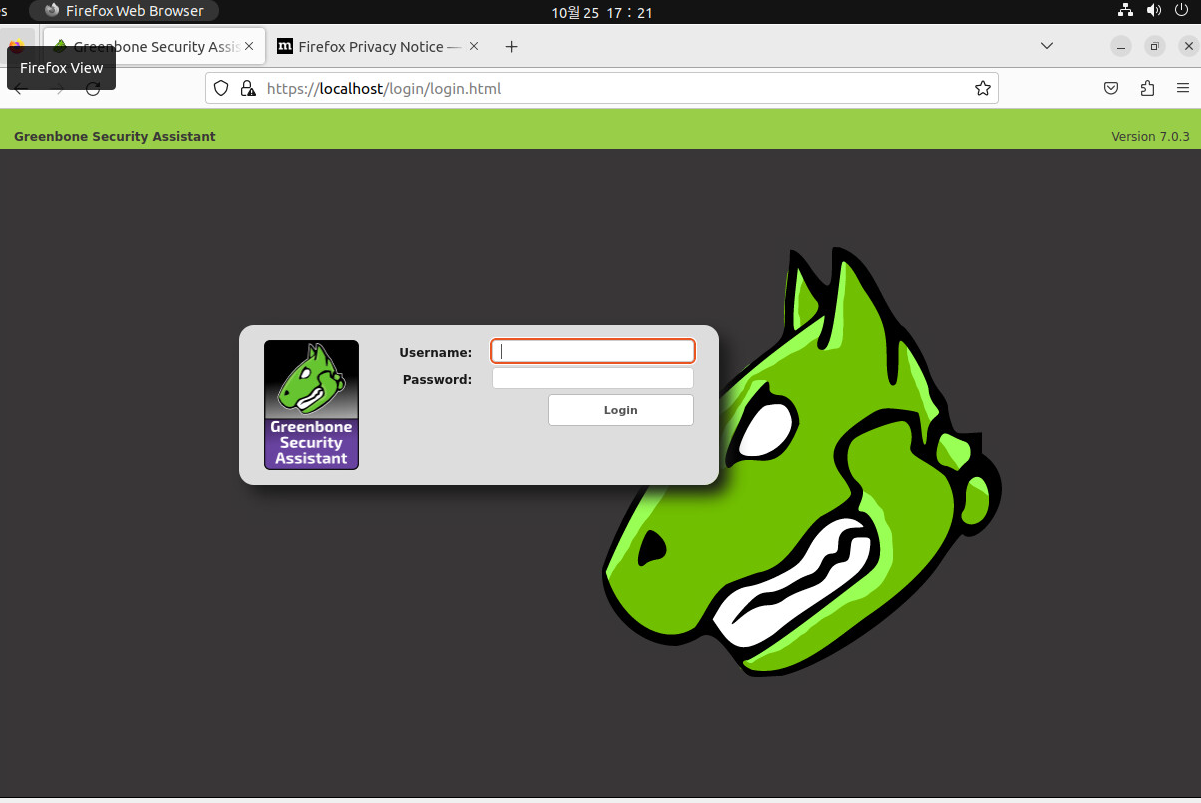Viewport: 1201px width, 803px height.
Task: Click the Password input field
Action: pos(592,378)
